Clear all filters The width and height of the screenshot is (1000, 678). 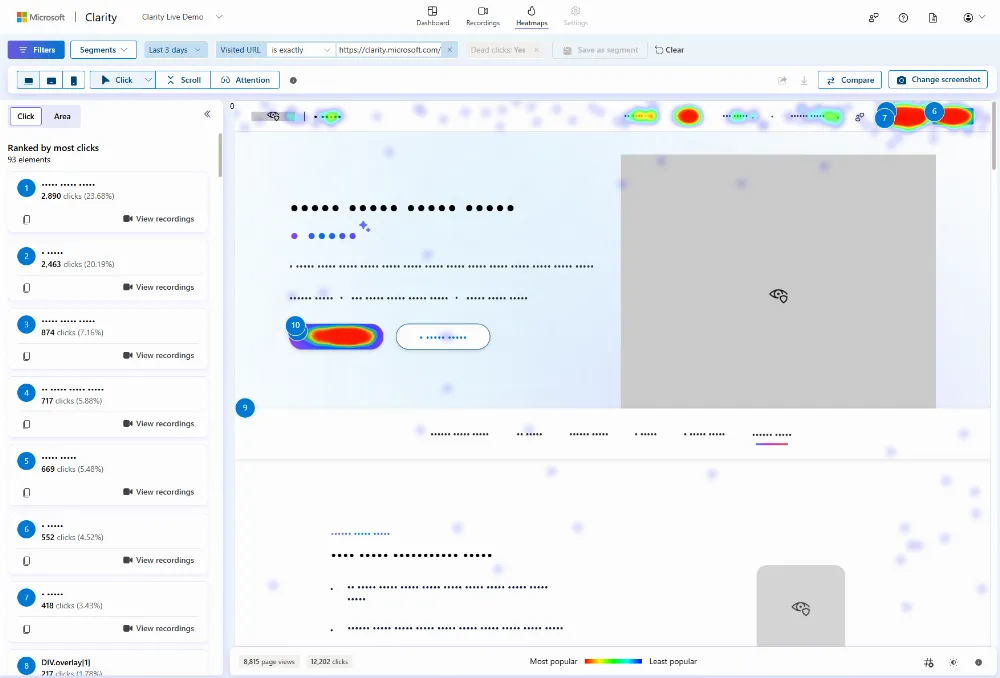coord(669,50)
